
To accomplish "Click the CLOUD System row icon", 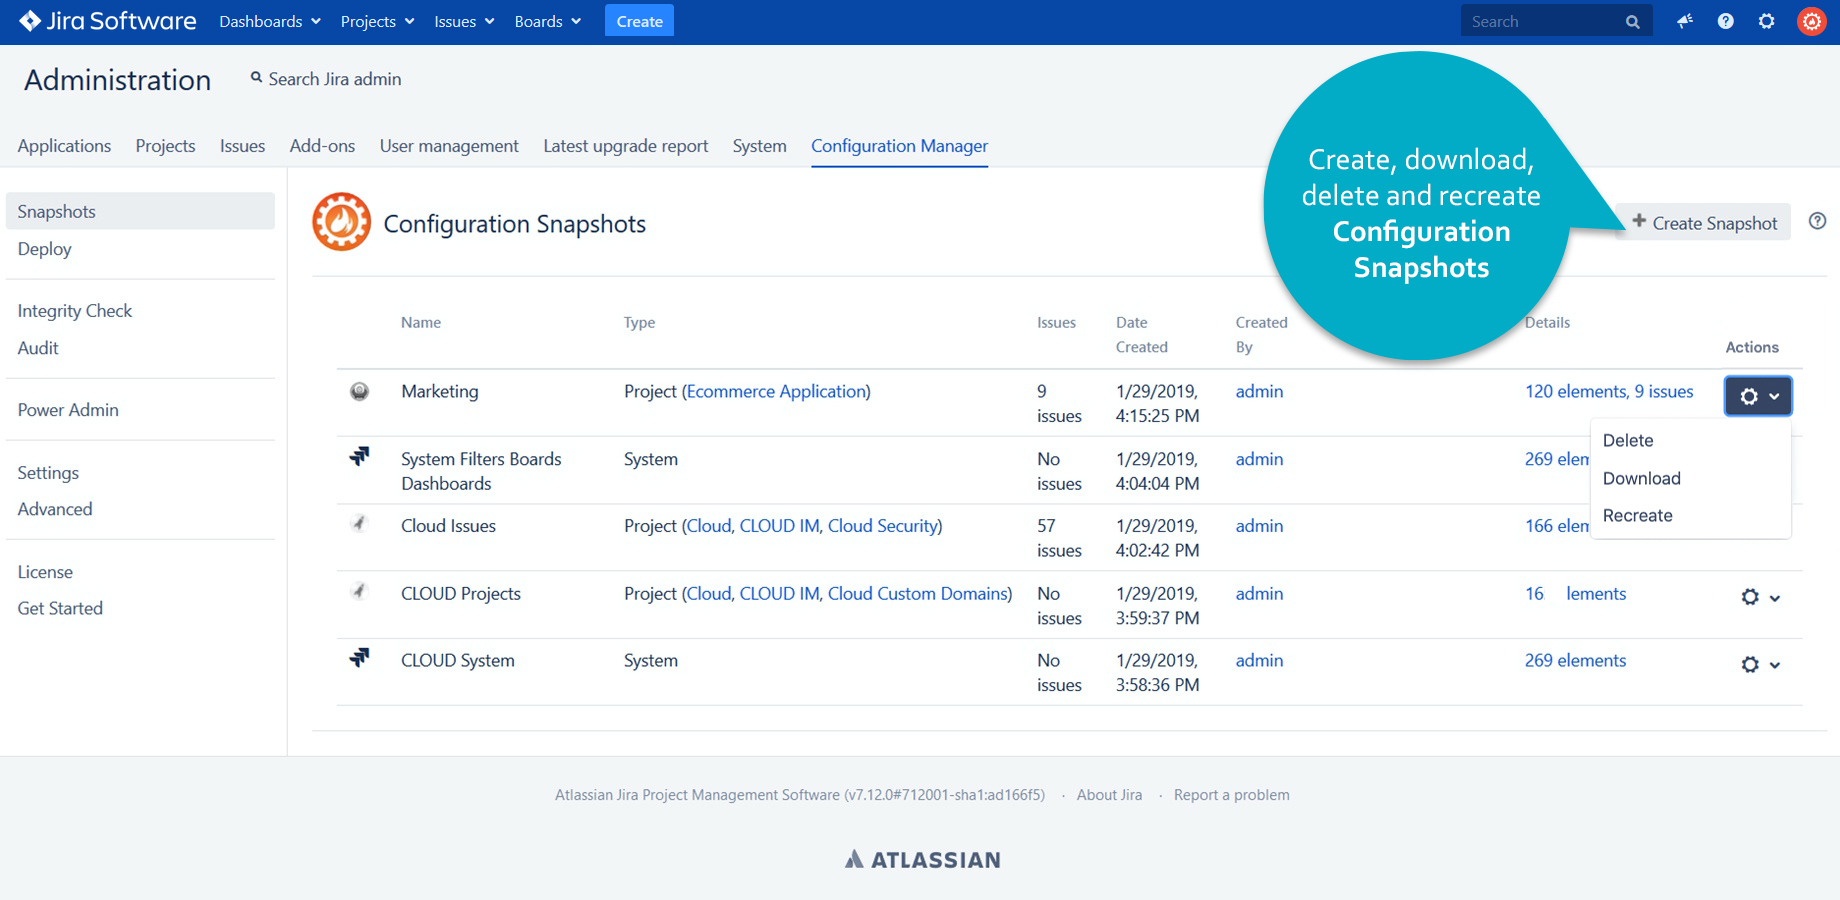I will (360, 657).
